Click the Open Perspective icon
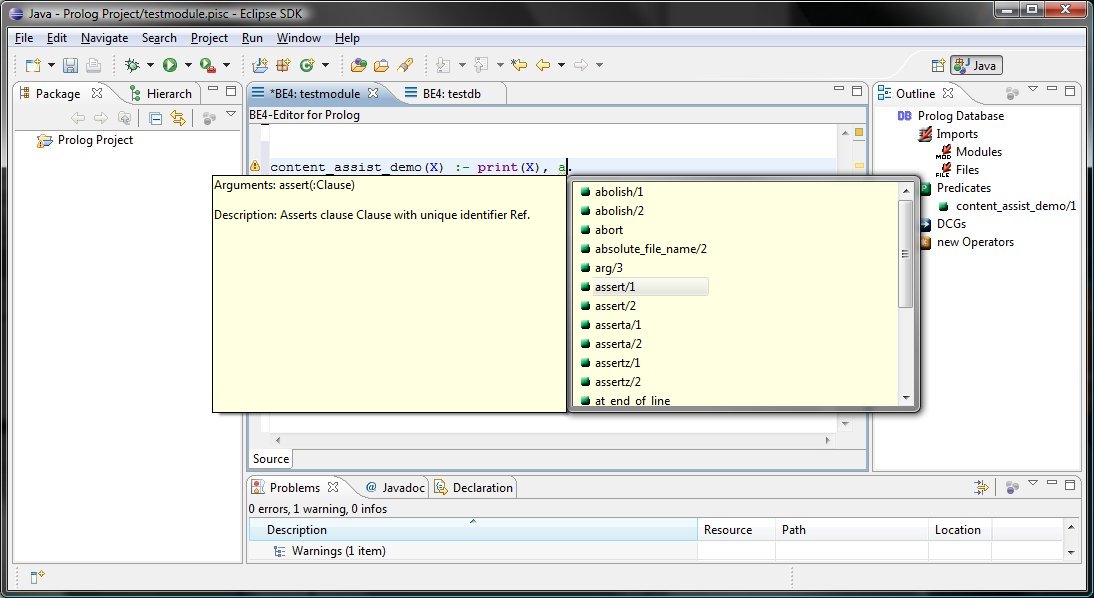The image size is (1094, 598). tap(938, 65)
